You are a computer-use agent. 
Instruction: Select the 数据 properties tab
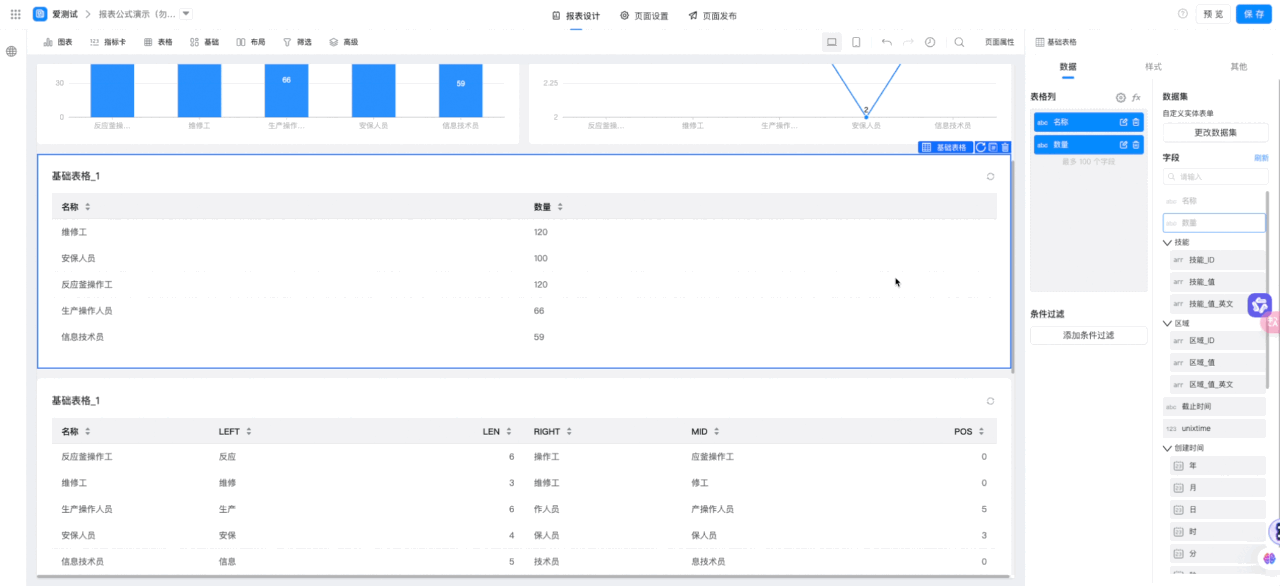[x=1068, y=66]
